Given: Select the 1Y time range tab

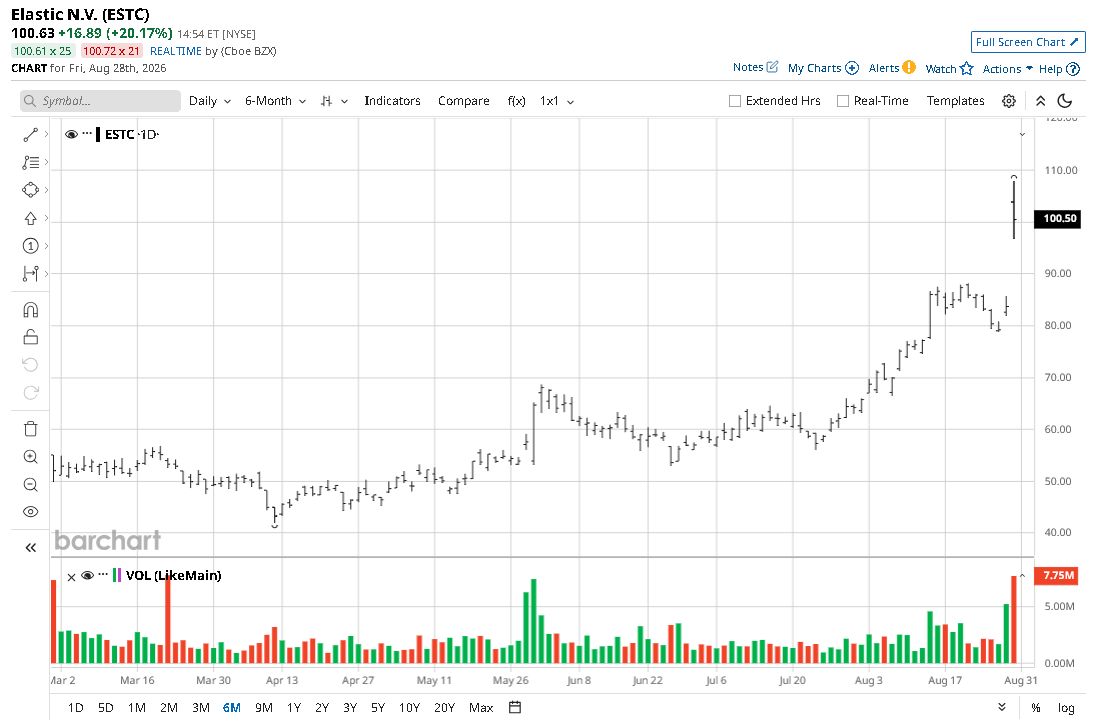Looking at the screenshot, I should coord(294,707).
